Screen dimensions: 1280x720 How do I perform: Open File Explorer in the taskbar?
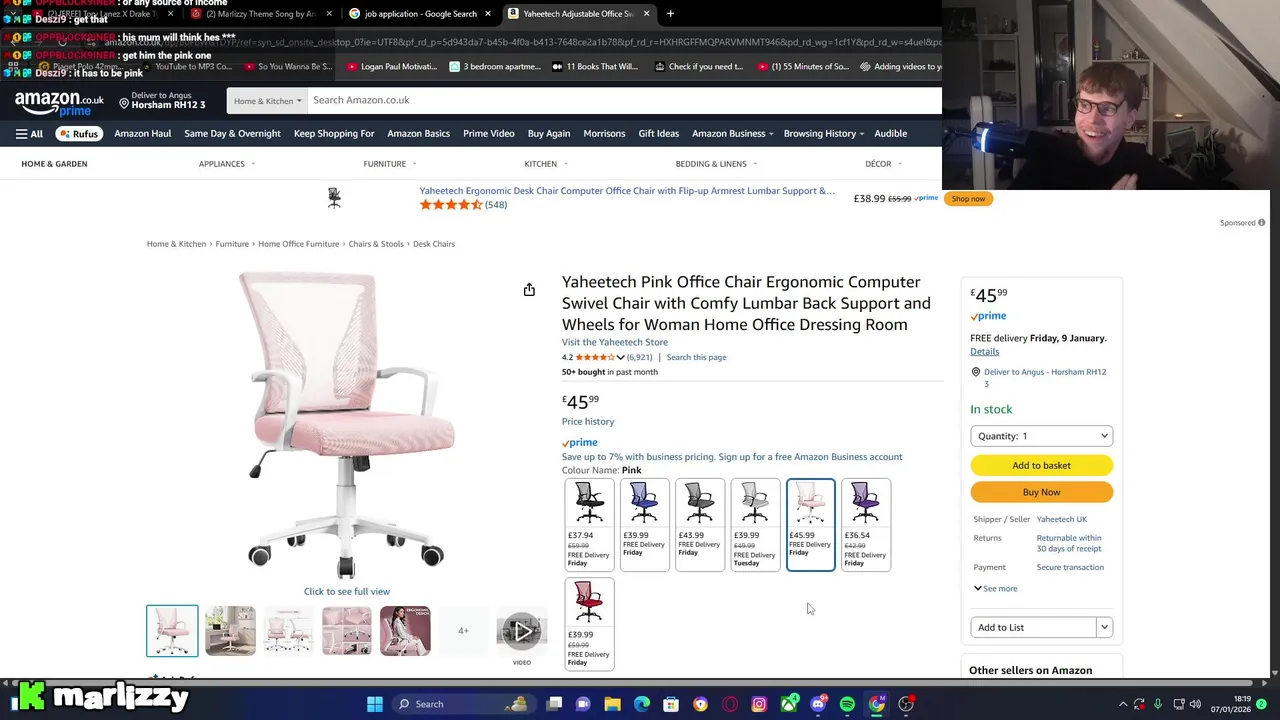pyautogui.click(x=612, y=704)
